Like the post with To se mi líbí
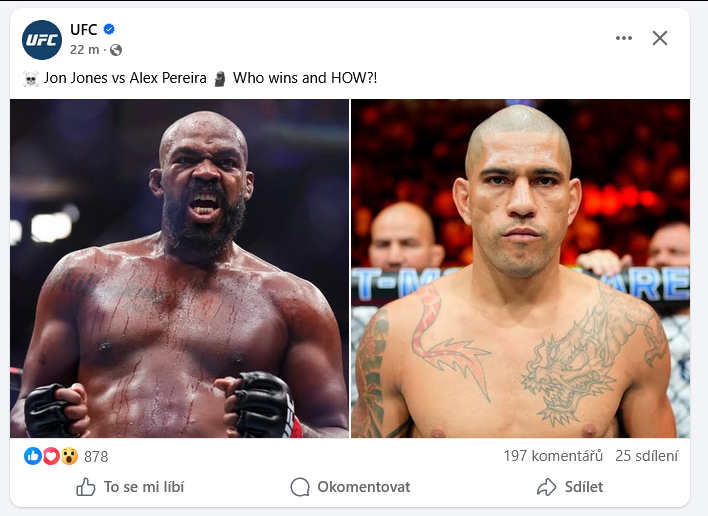Screen dimensions: 708x516 click(130, 487)
